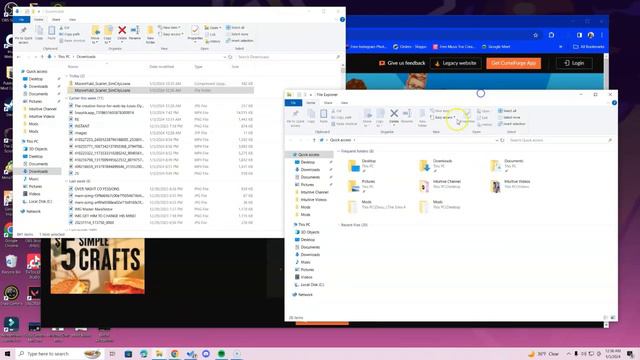
Task: Click the refresh icon beside Downloads address bar
Action: (x=230, y=57)
